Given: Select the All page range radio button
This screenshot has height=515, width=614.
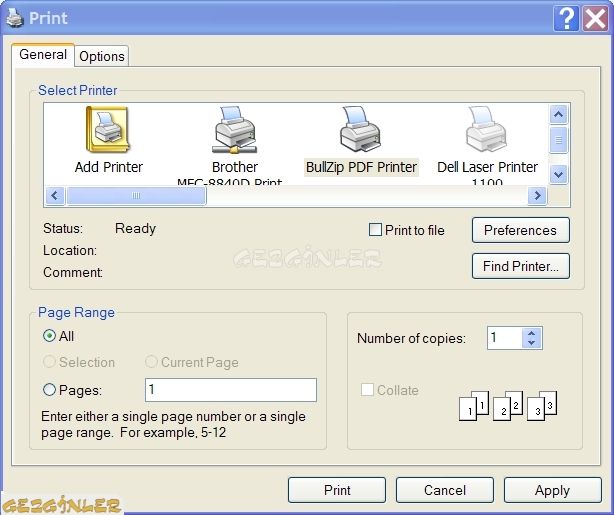Looking at the screenshot, I should click(x=49, y=336).
